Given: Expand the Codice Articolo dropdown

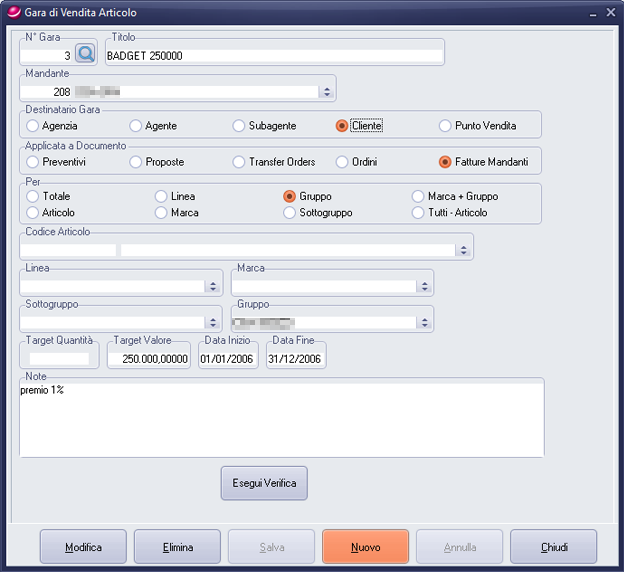Looking at the screenshot, I should 463,250.
